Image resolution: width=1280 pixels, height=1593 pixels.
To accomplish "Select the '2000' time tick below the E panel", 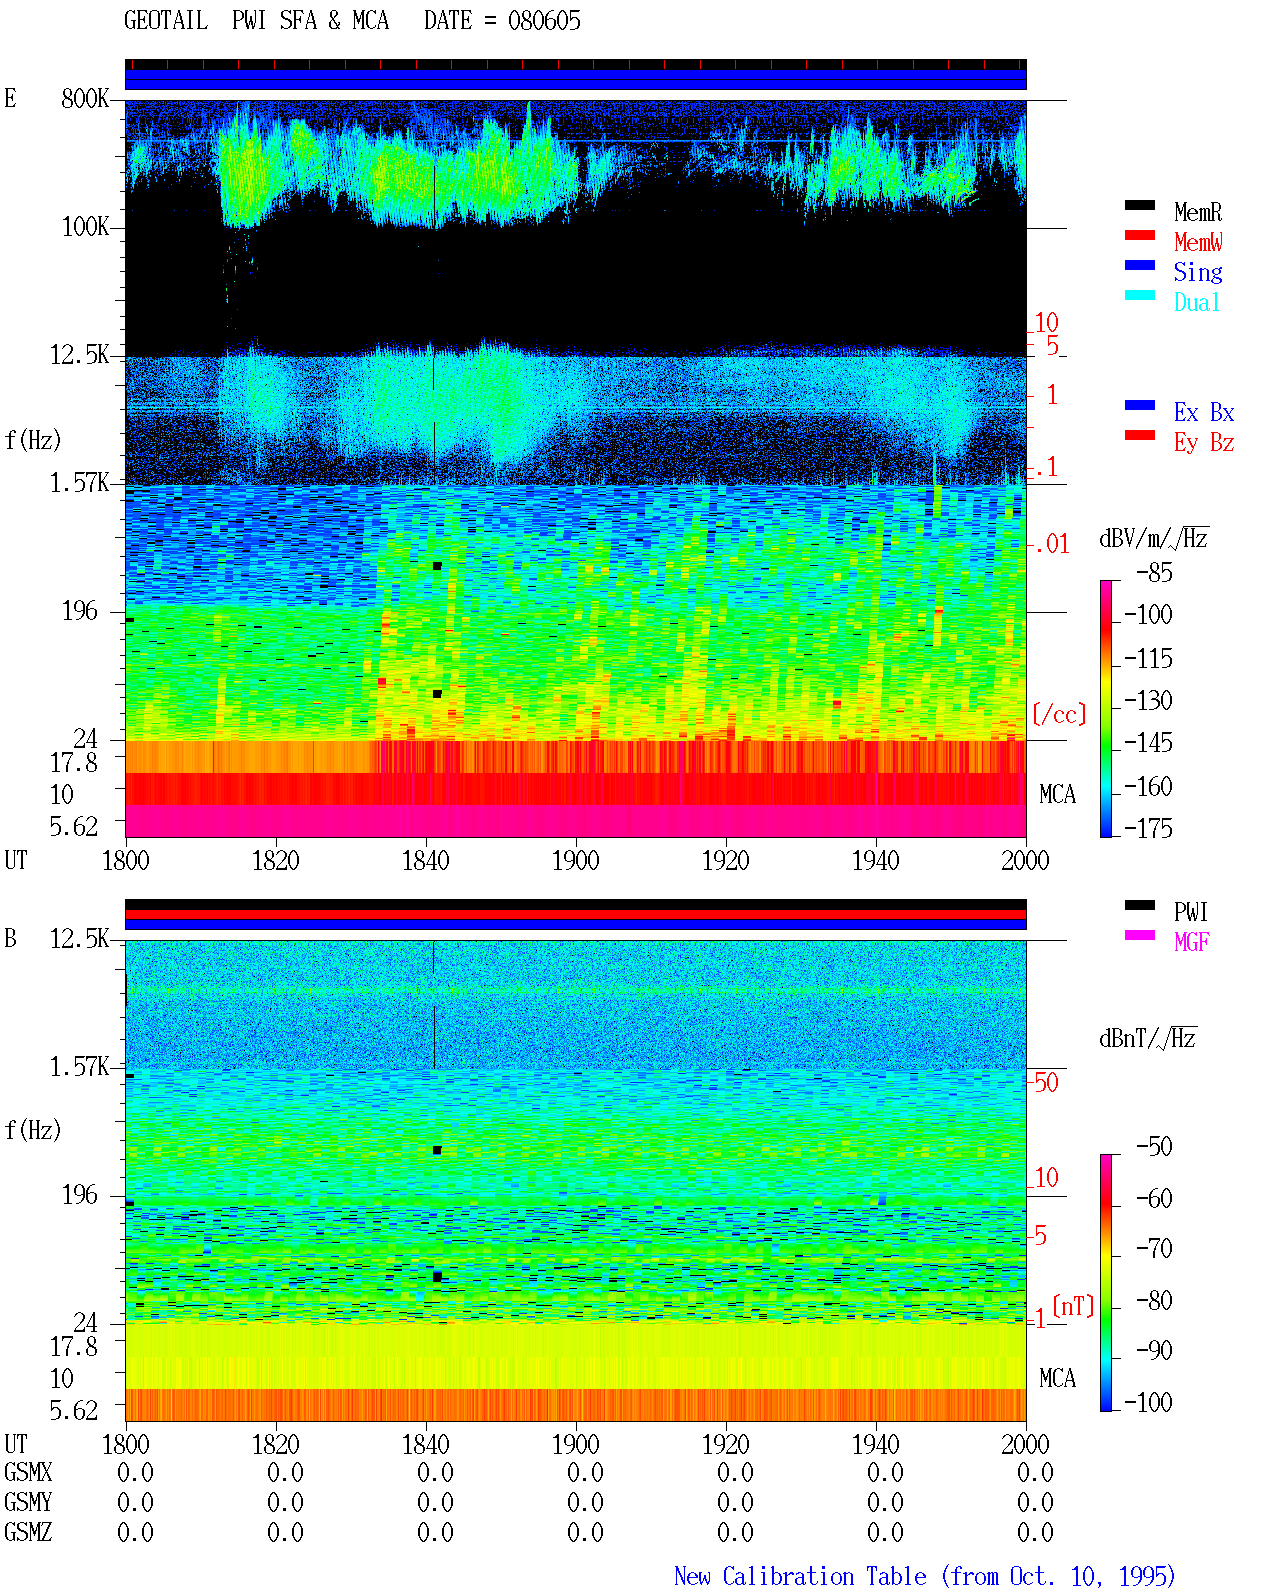I will (x=1026, y=860).
